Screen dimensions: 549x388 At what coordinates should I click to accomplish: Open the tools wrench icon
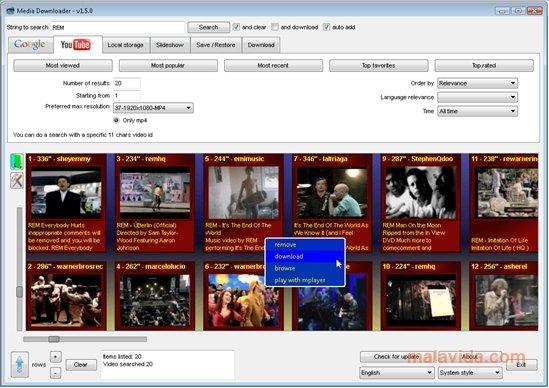pos(16,180)
